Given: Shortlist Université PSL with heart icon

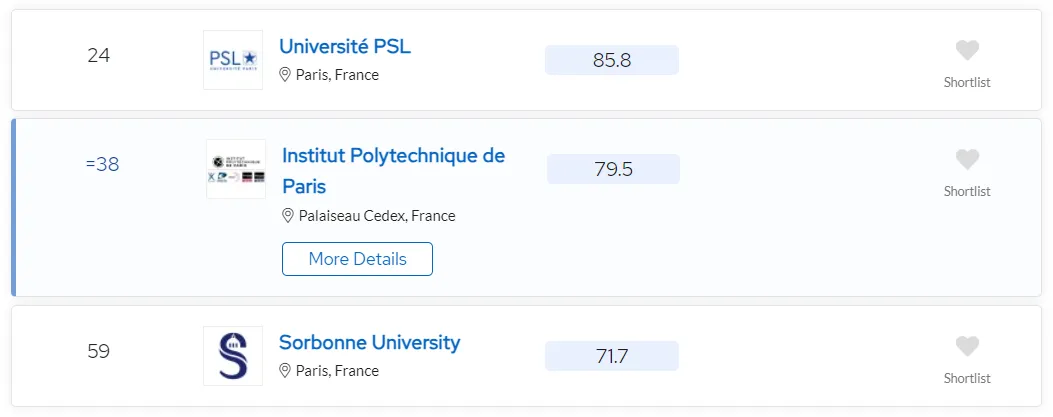Looking at the screenshot, I should (967, 50).
